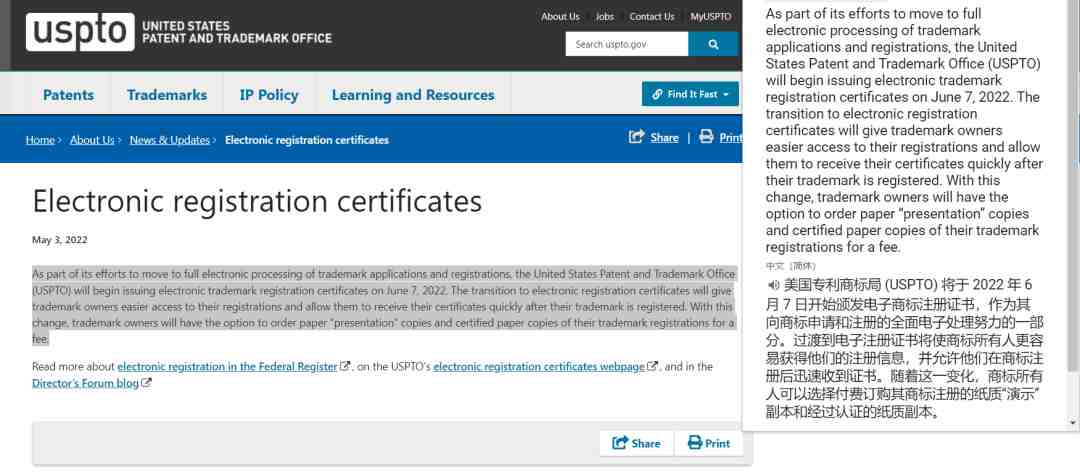Open Director's Forum blog link

coord(85,383)
